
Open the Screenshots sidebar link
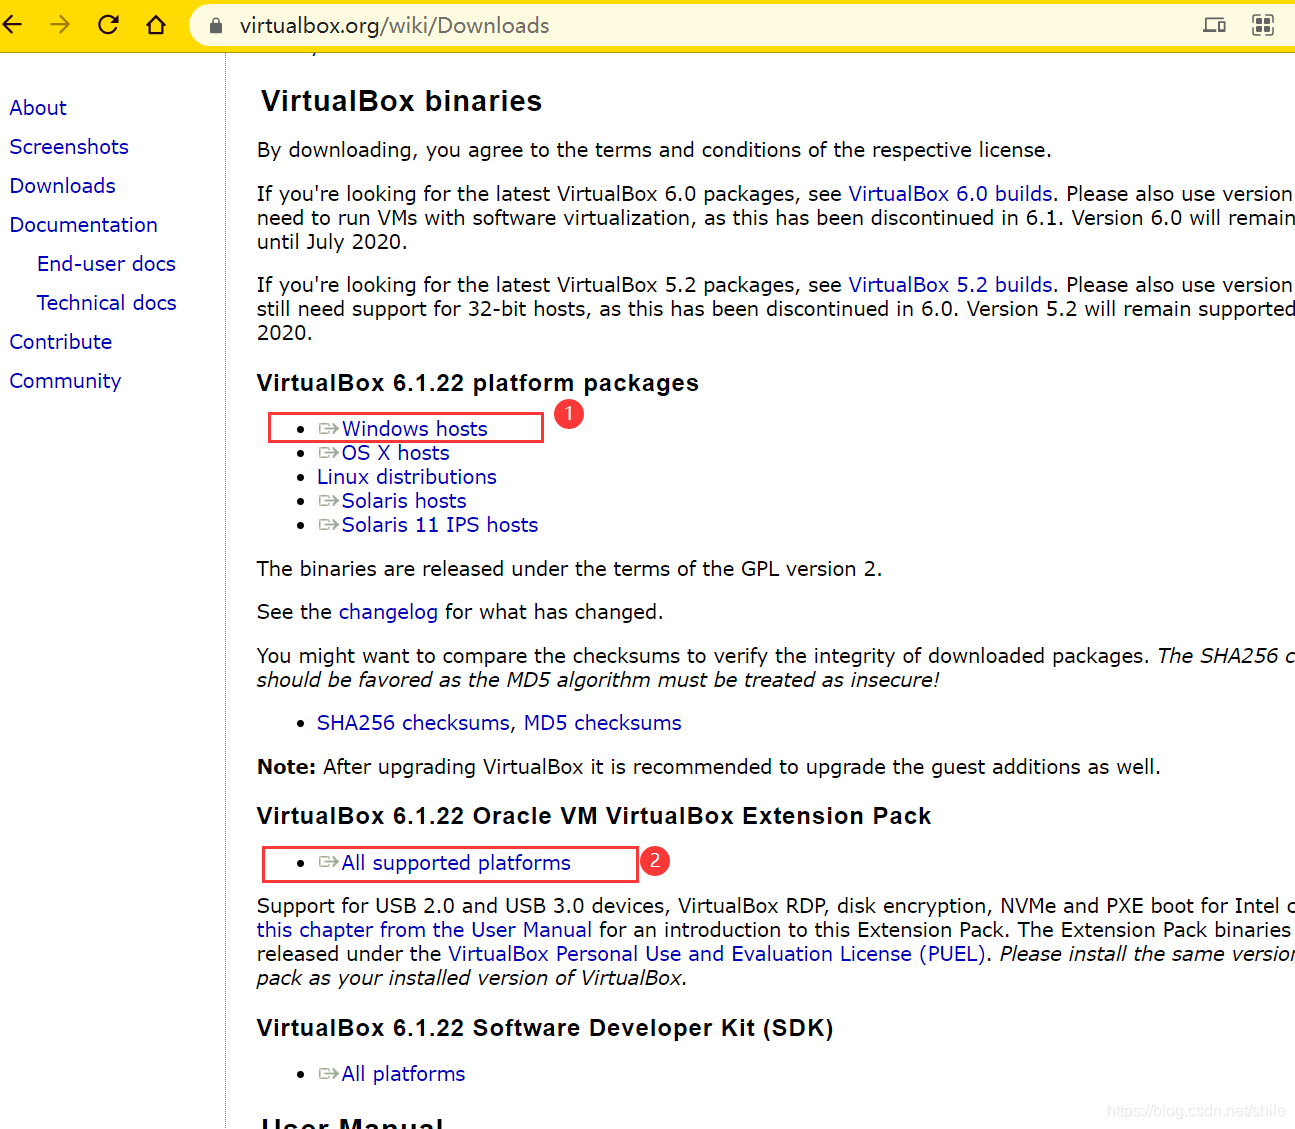click(x=69, y=147)
